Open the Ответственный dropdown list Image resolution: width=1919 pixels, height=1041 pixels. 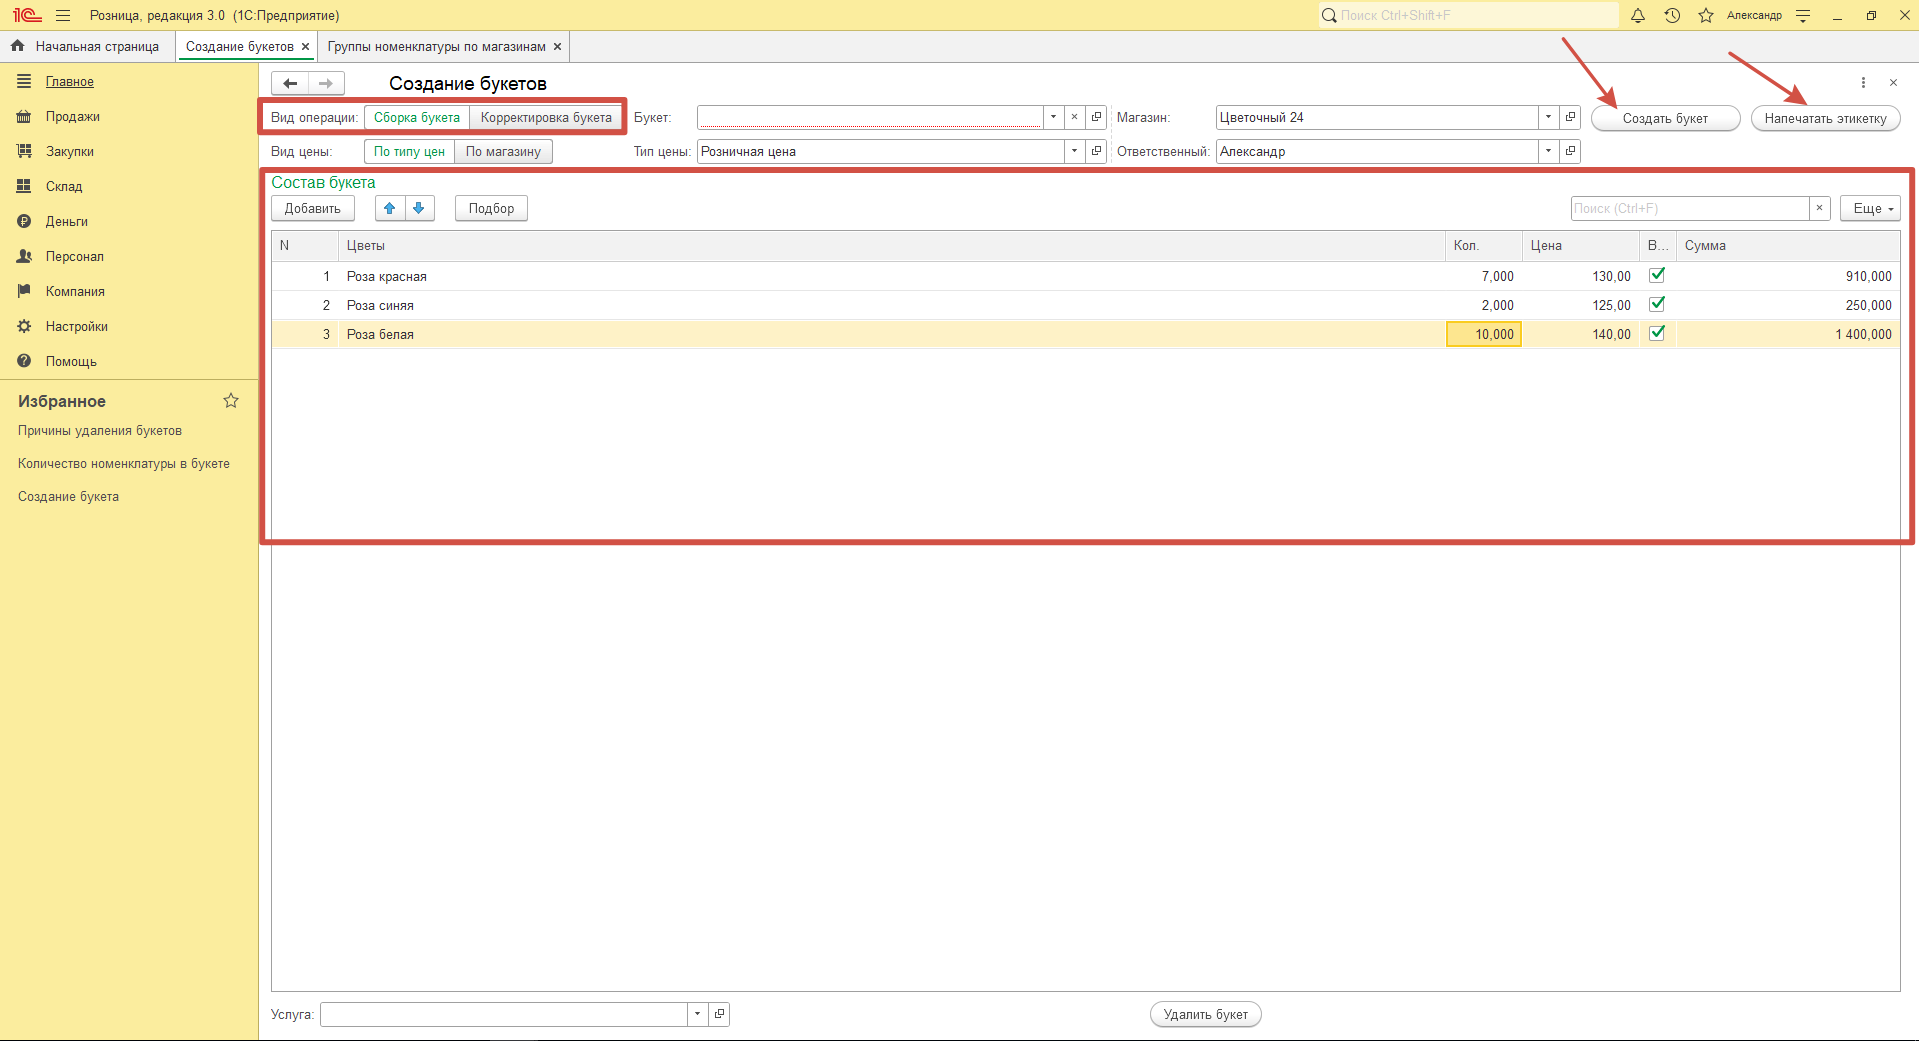(1548, 151)
